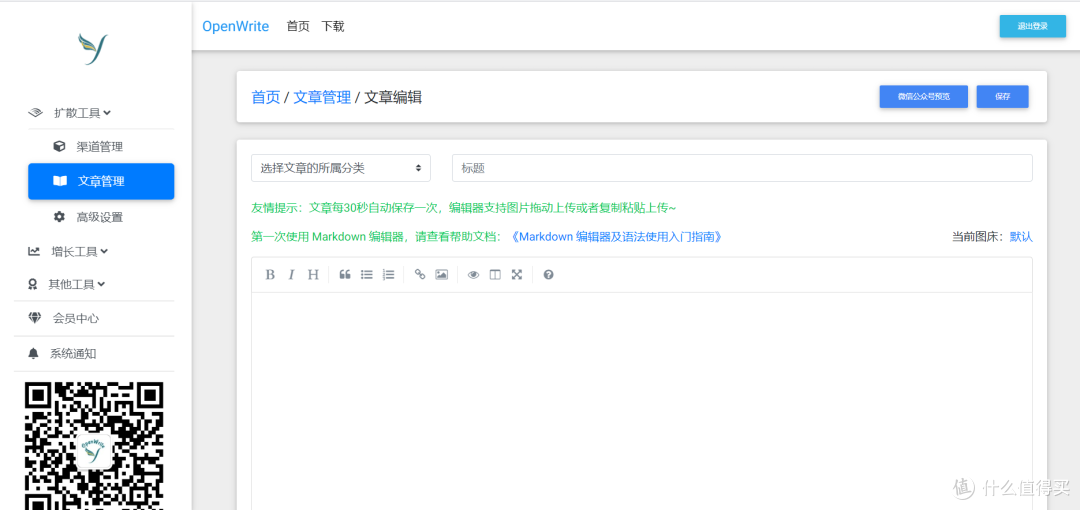Select 文章管理 in the sidebar
This screenshot has height=510, width=1080.
coord(101,181)
